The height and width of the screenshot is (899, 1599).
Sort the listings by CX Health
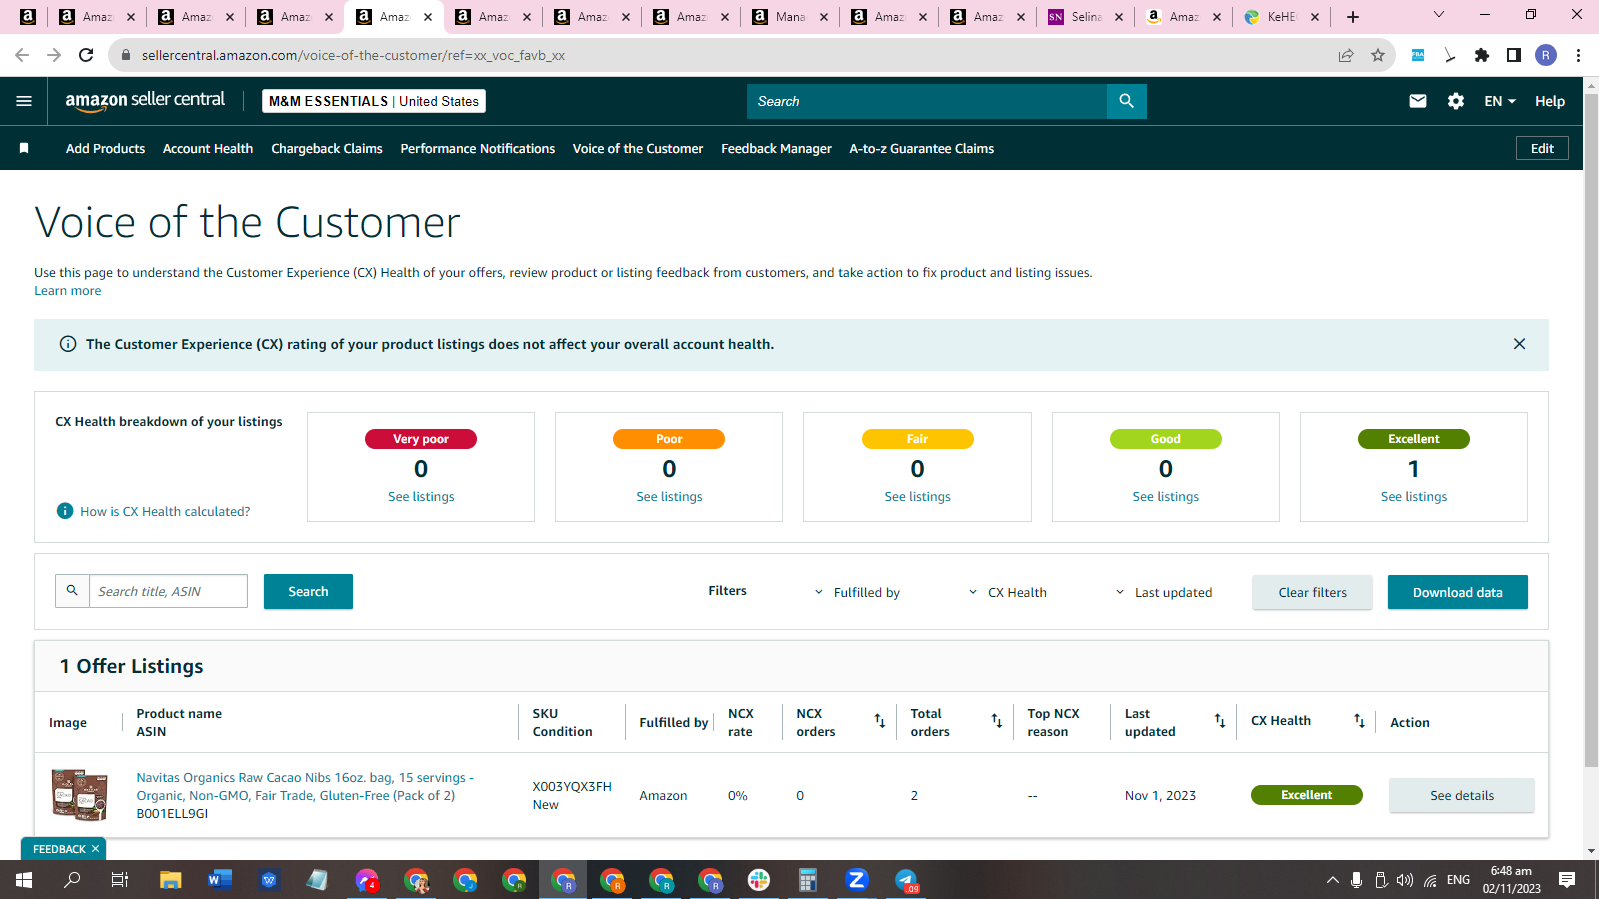pos(1359,721)
